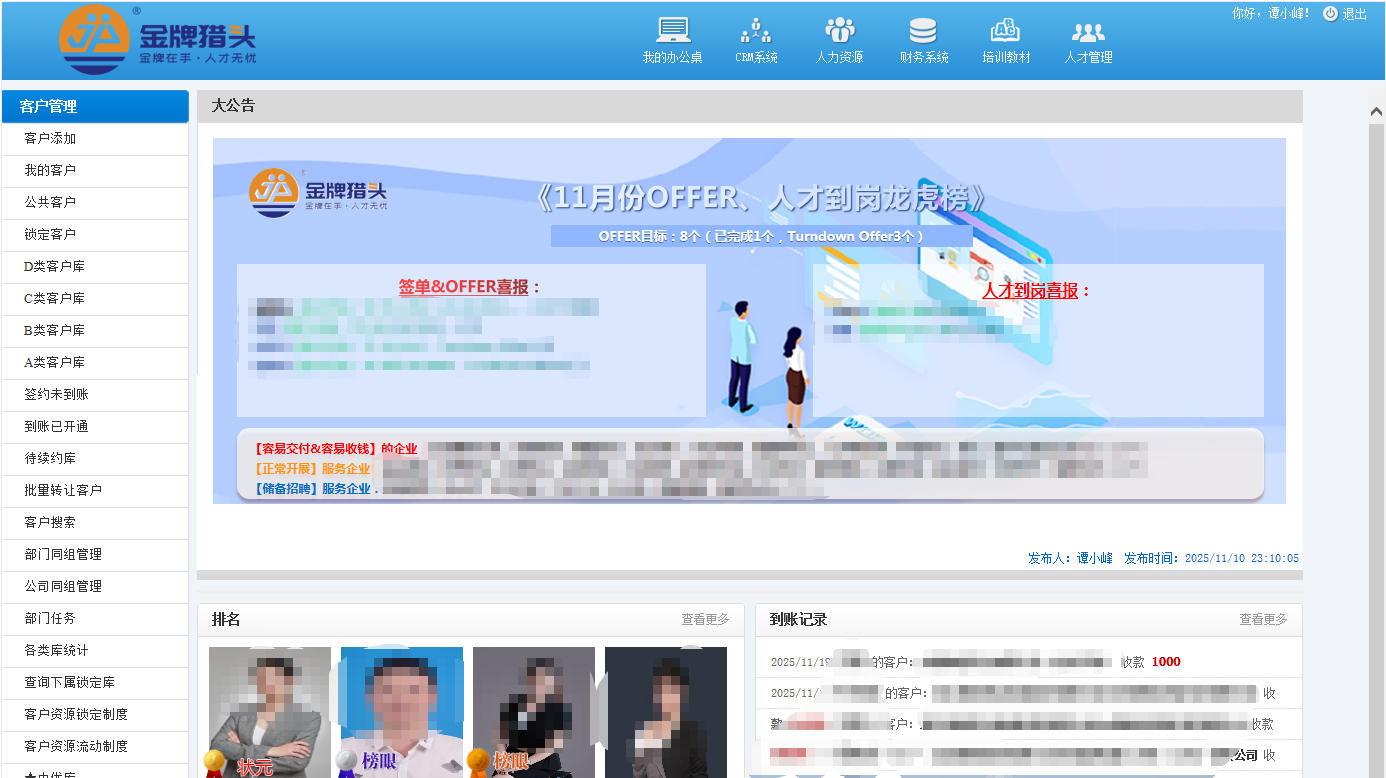Open 我的办公桌 desk icon

coord(672,31)
